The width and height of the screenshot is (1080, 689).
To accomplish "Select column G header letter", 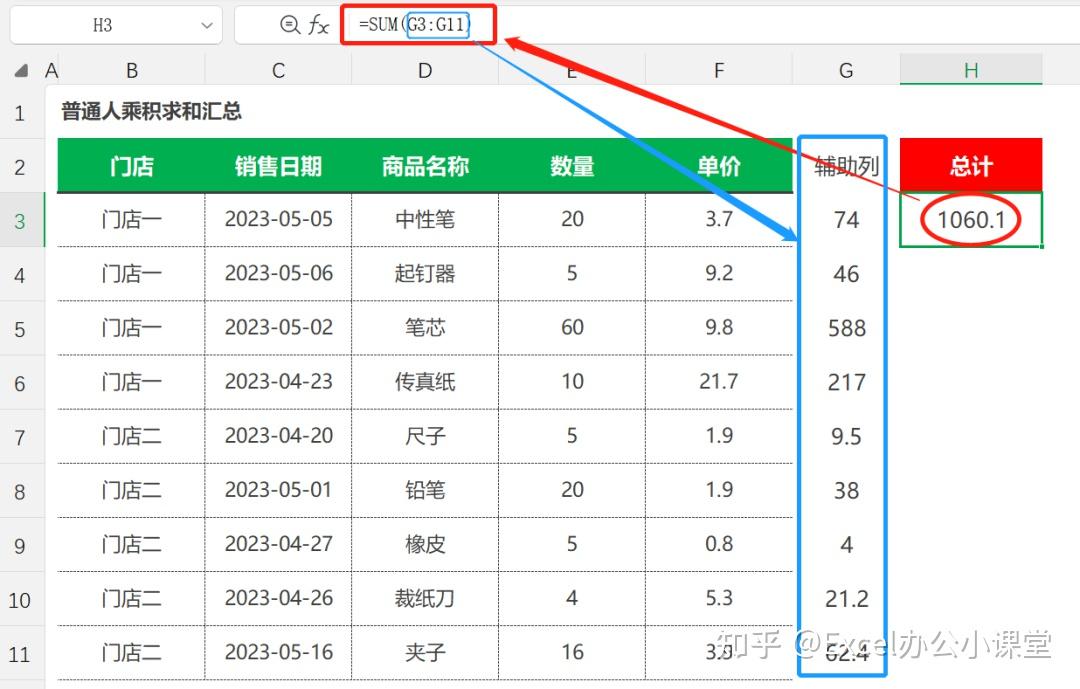I will coord(845,70).
